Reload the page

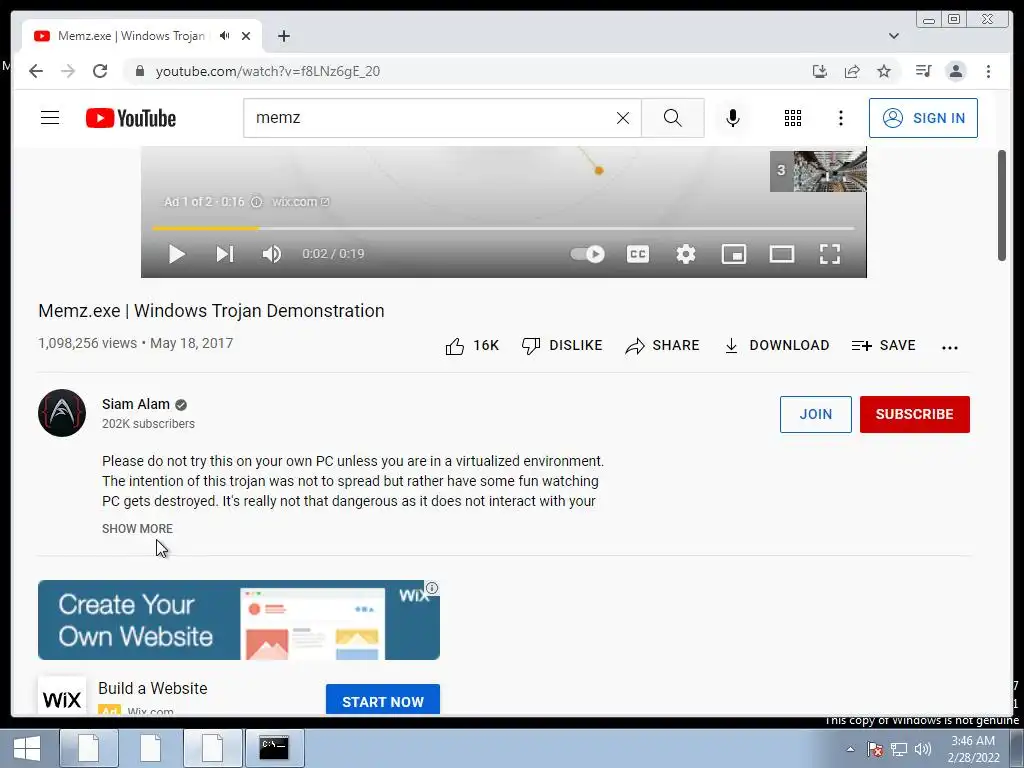[100, 71]
